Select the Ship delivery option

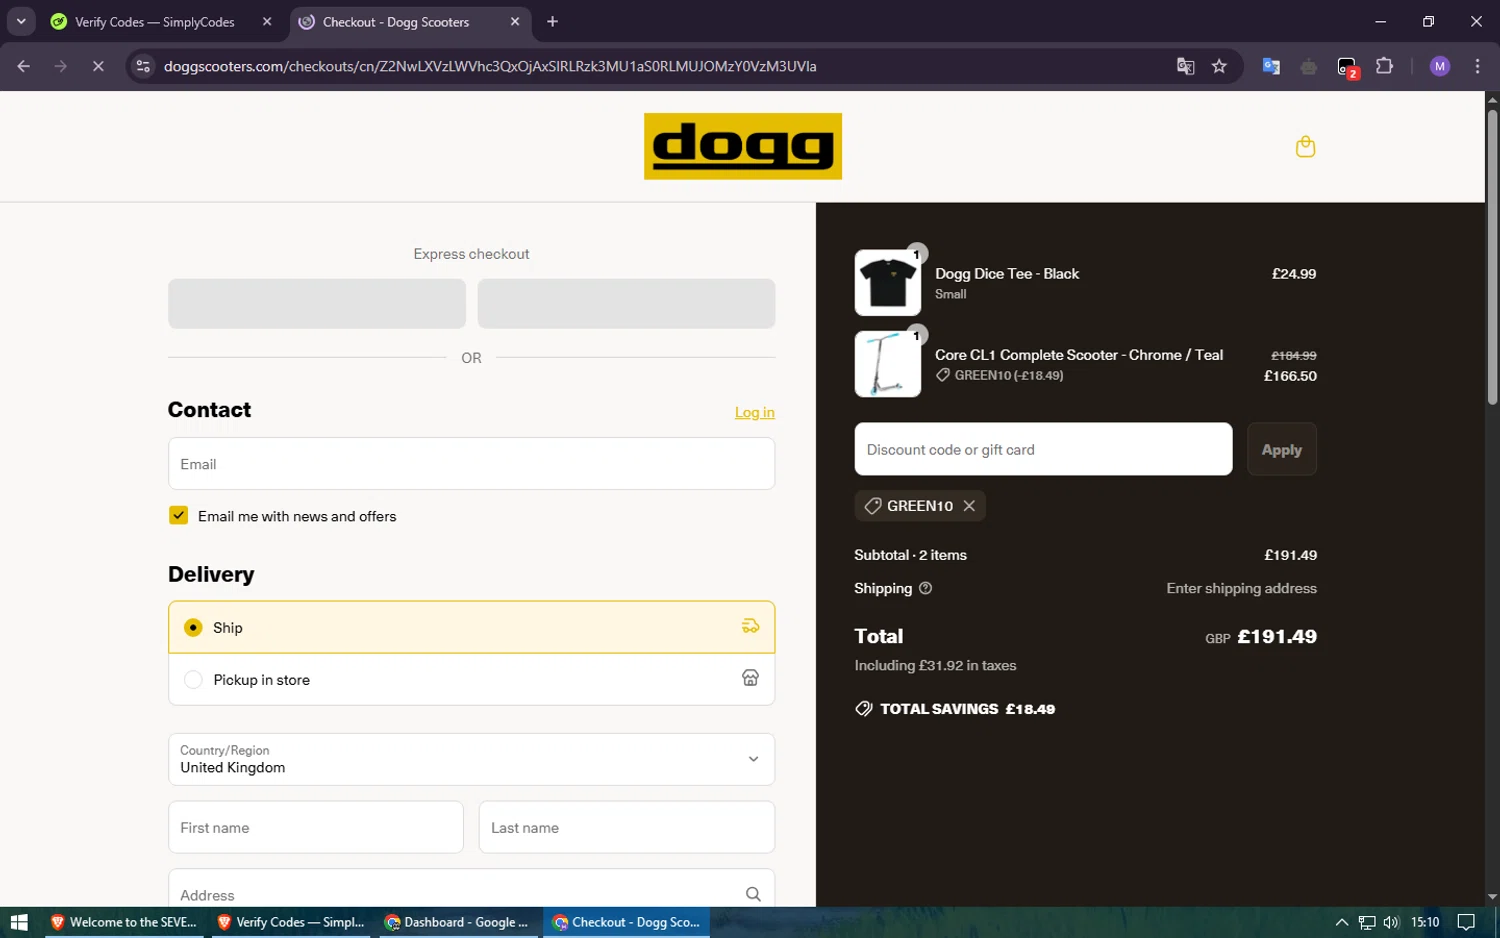click(x=471, y=627)
